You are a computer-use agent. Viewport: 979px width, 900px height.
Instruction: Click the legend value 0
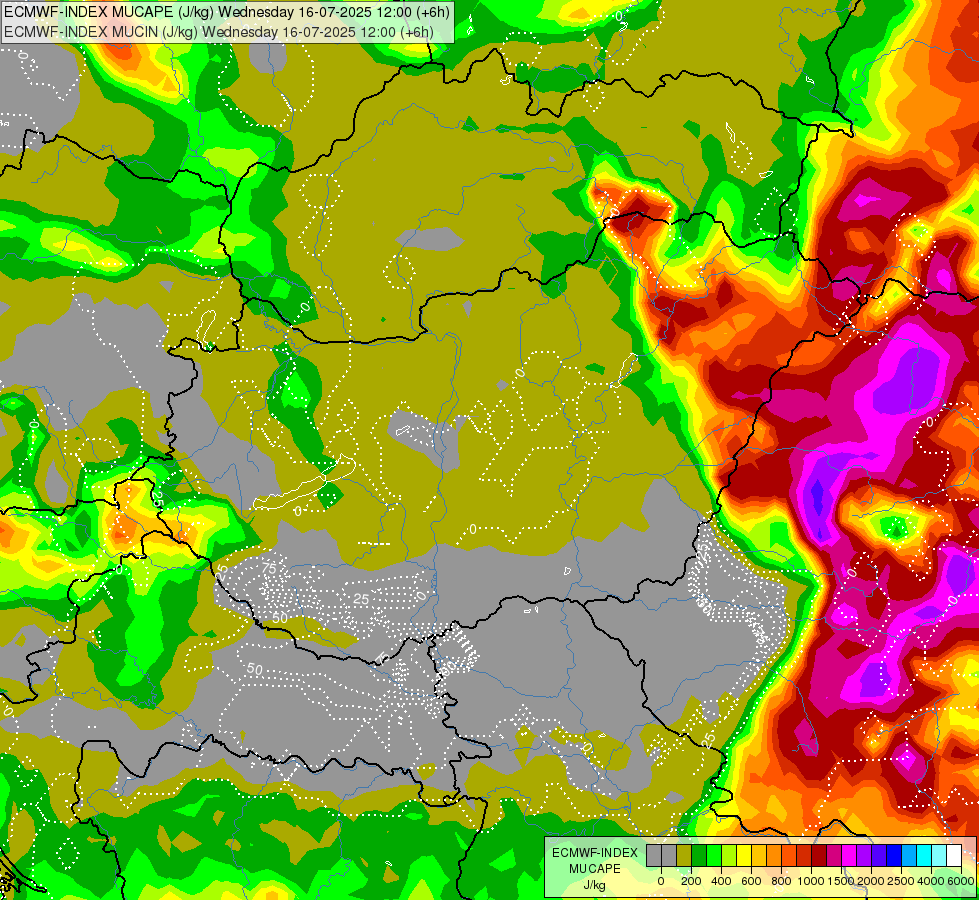661,881
